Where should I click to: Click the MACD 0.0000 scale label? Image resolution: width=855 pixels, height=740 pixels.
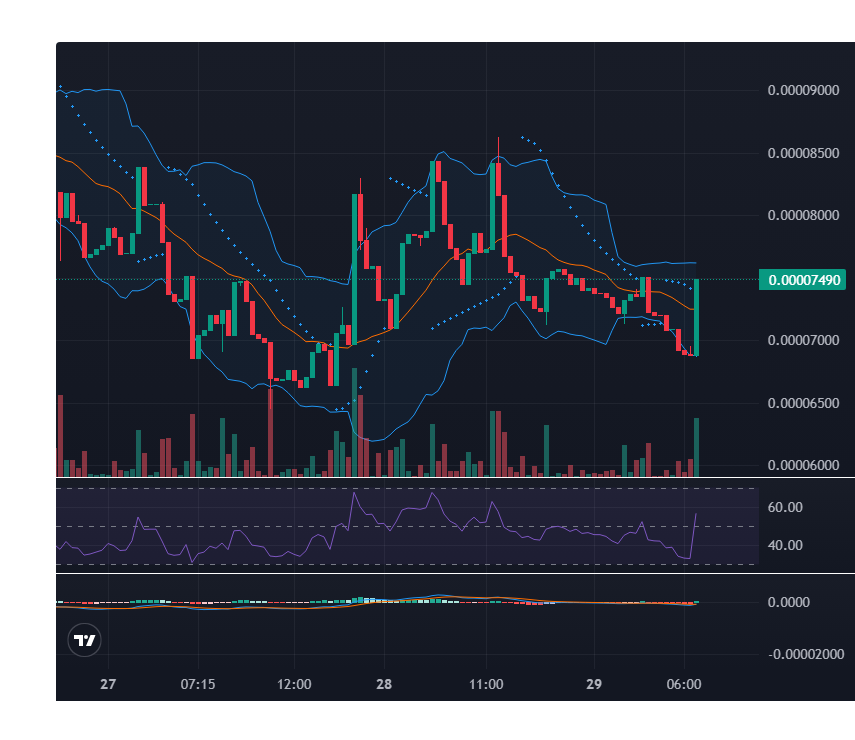click(788, 603)
